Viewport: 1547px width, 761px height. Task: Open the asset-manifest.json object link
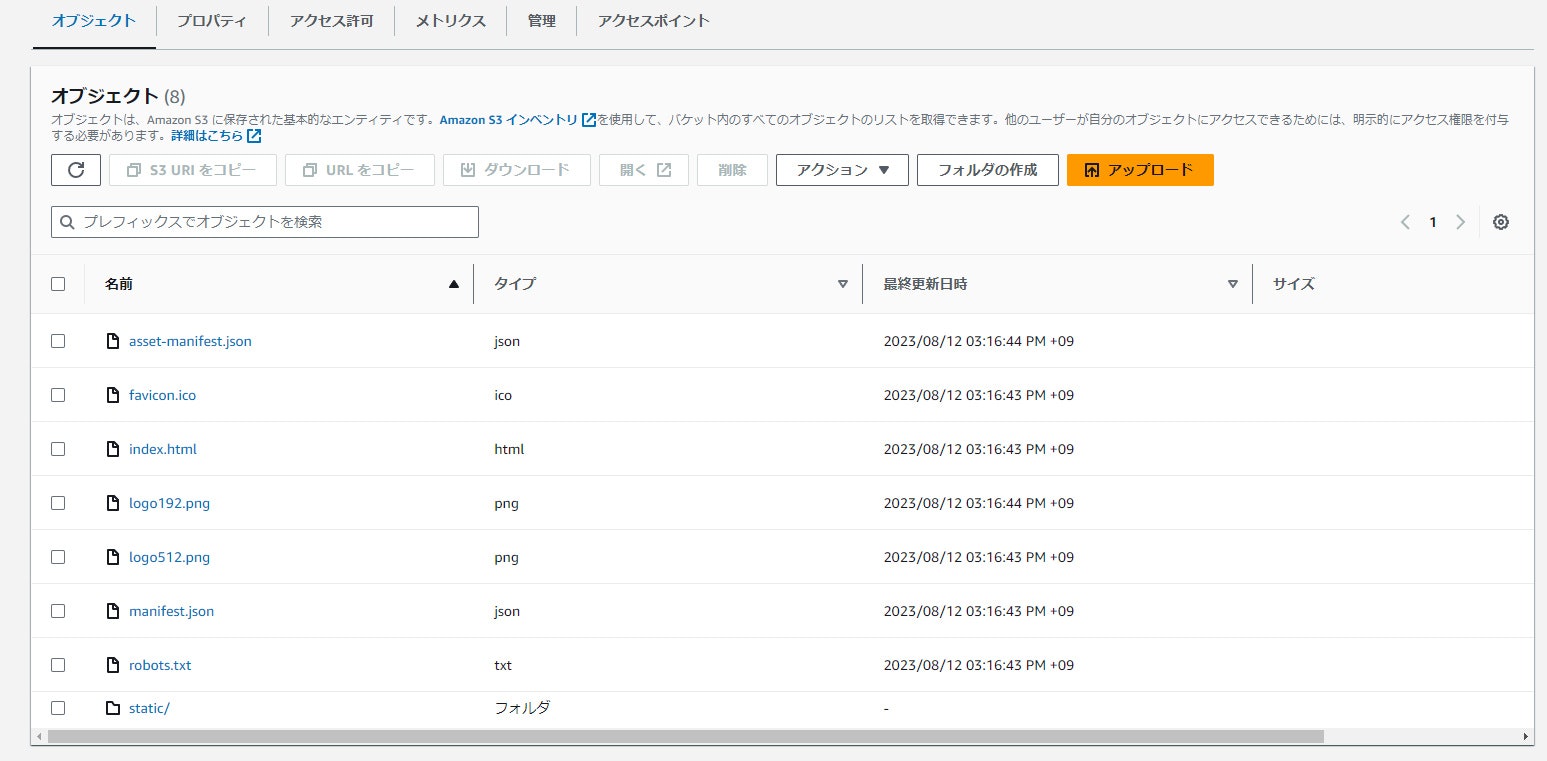click(190, 341)
